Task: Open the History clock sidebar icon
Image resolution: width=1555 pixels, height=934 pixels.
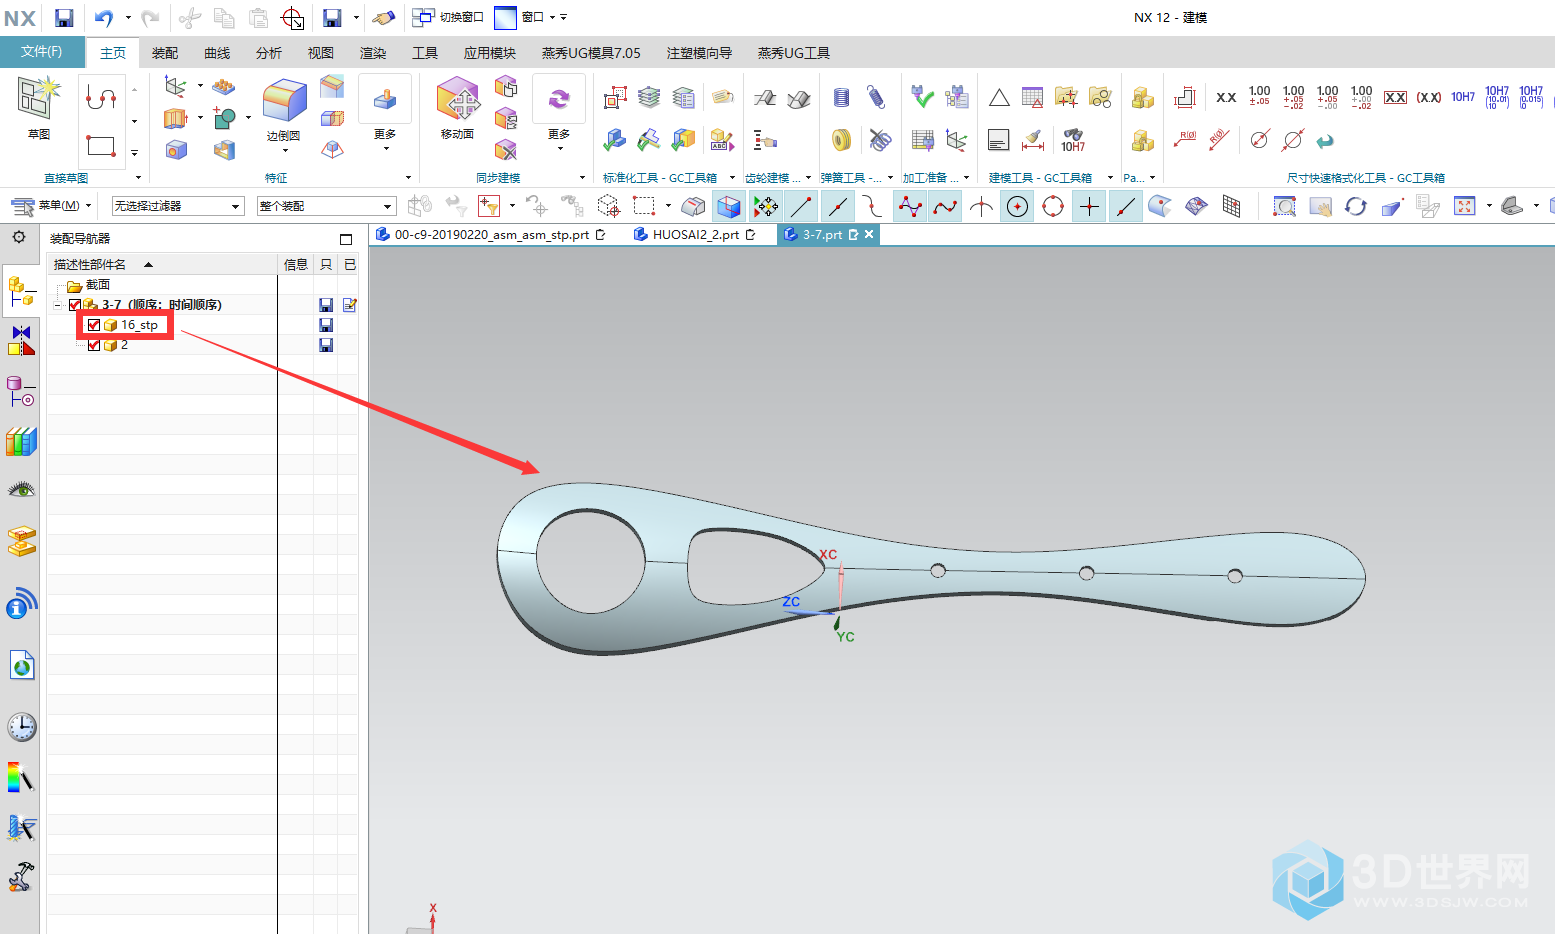Action: 21,727
